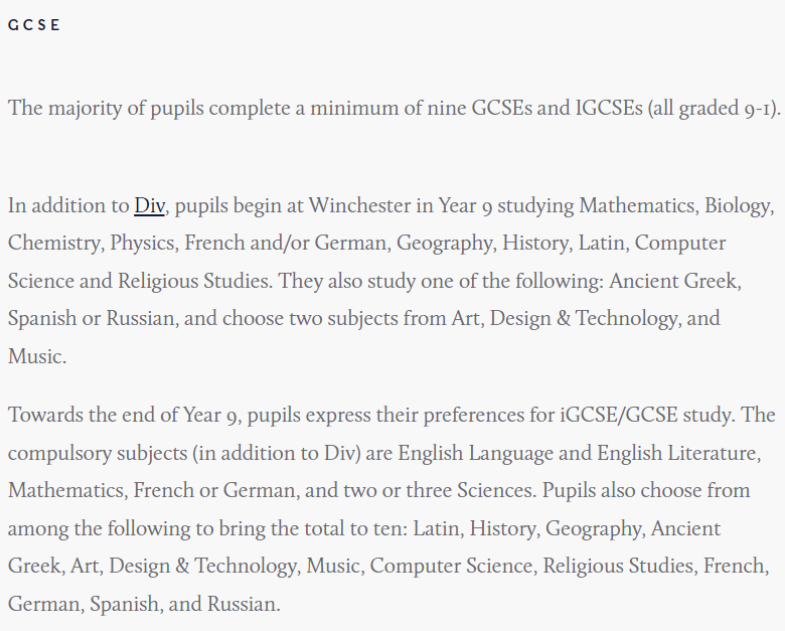Click 'German, Spanish, and Russian.' final line
Screen dimensions: 785x631
[x=144, y=604]
